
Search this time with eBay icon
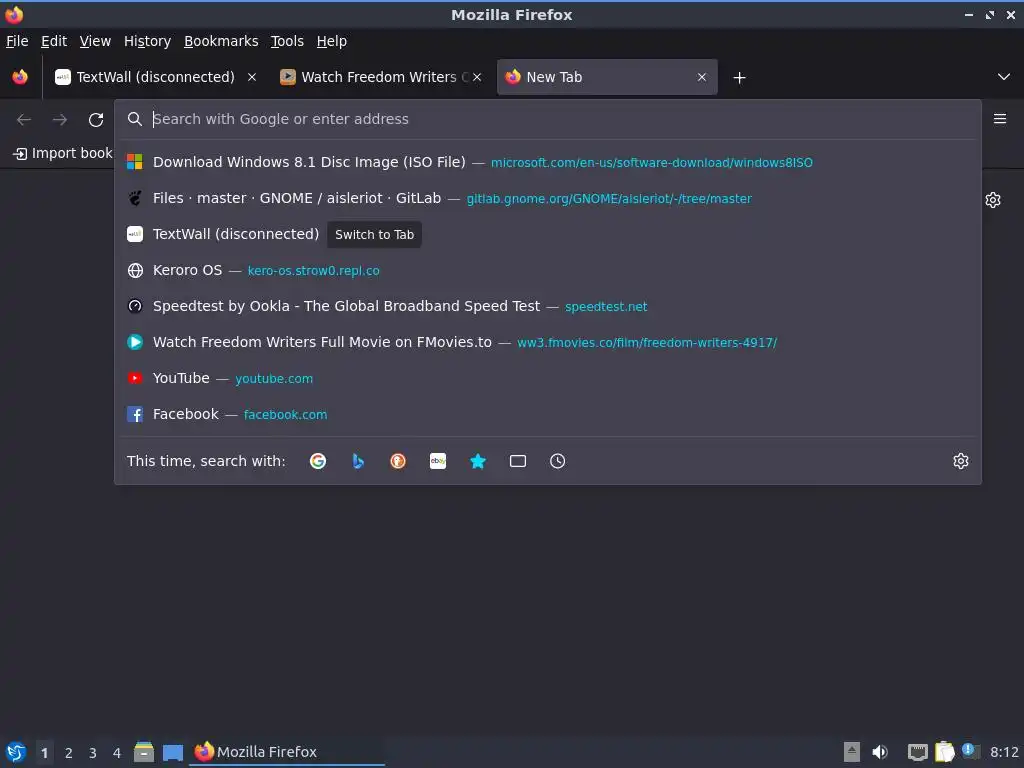pyautogui.click(x=438, y=461)
